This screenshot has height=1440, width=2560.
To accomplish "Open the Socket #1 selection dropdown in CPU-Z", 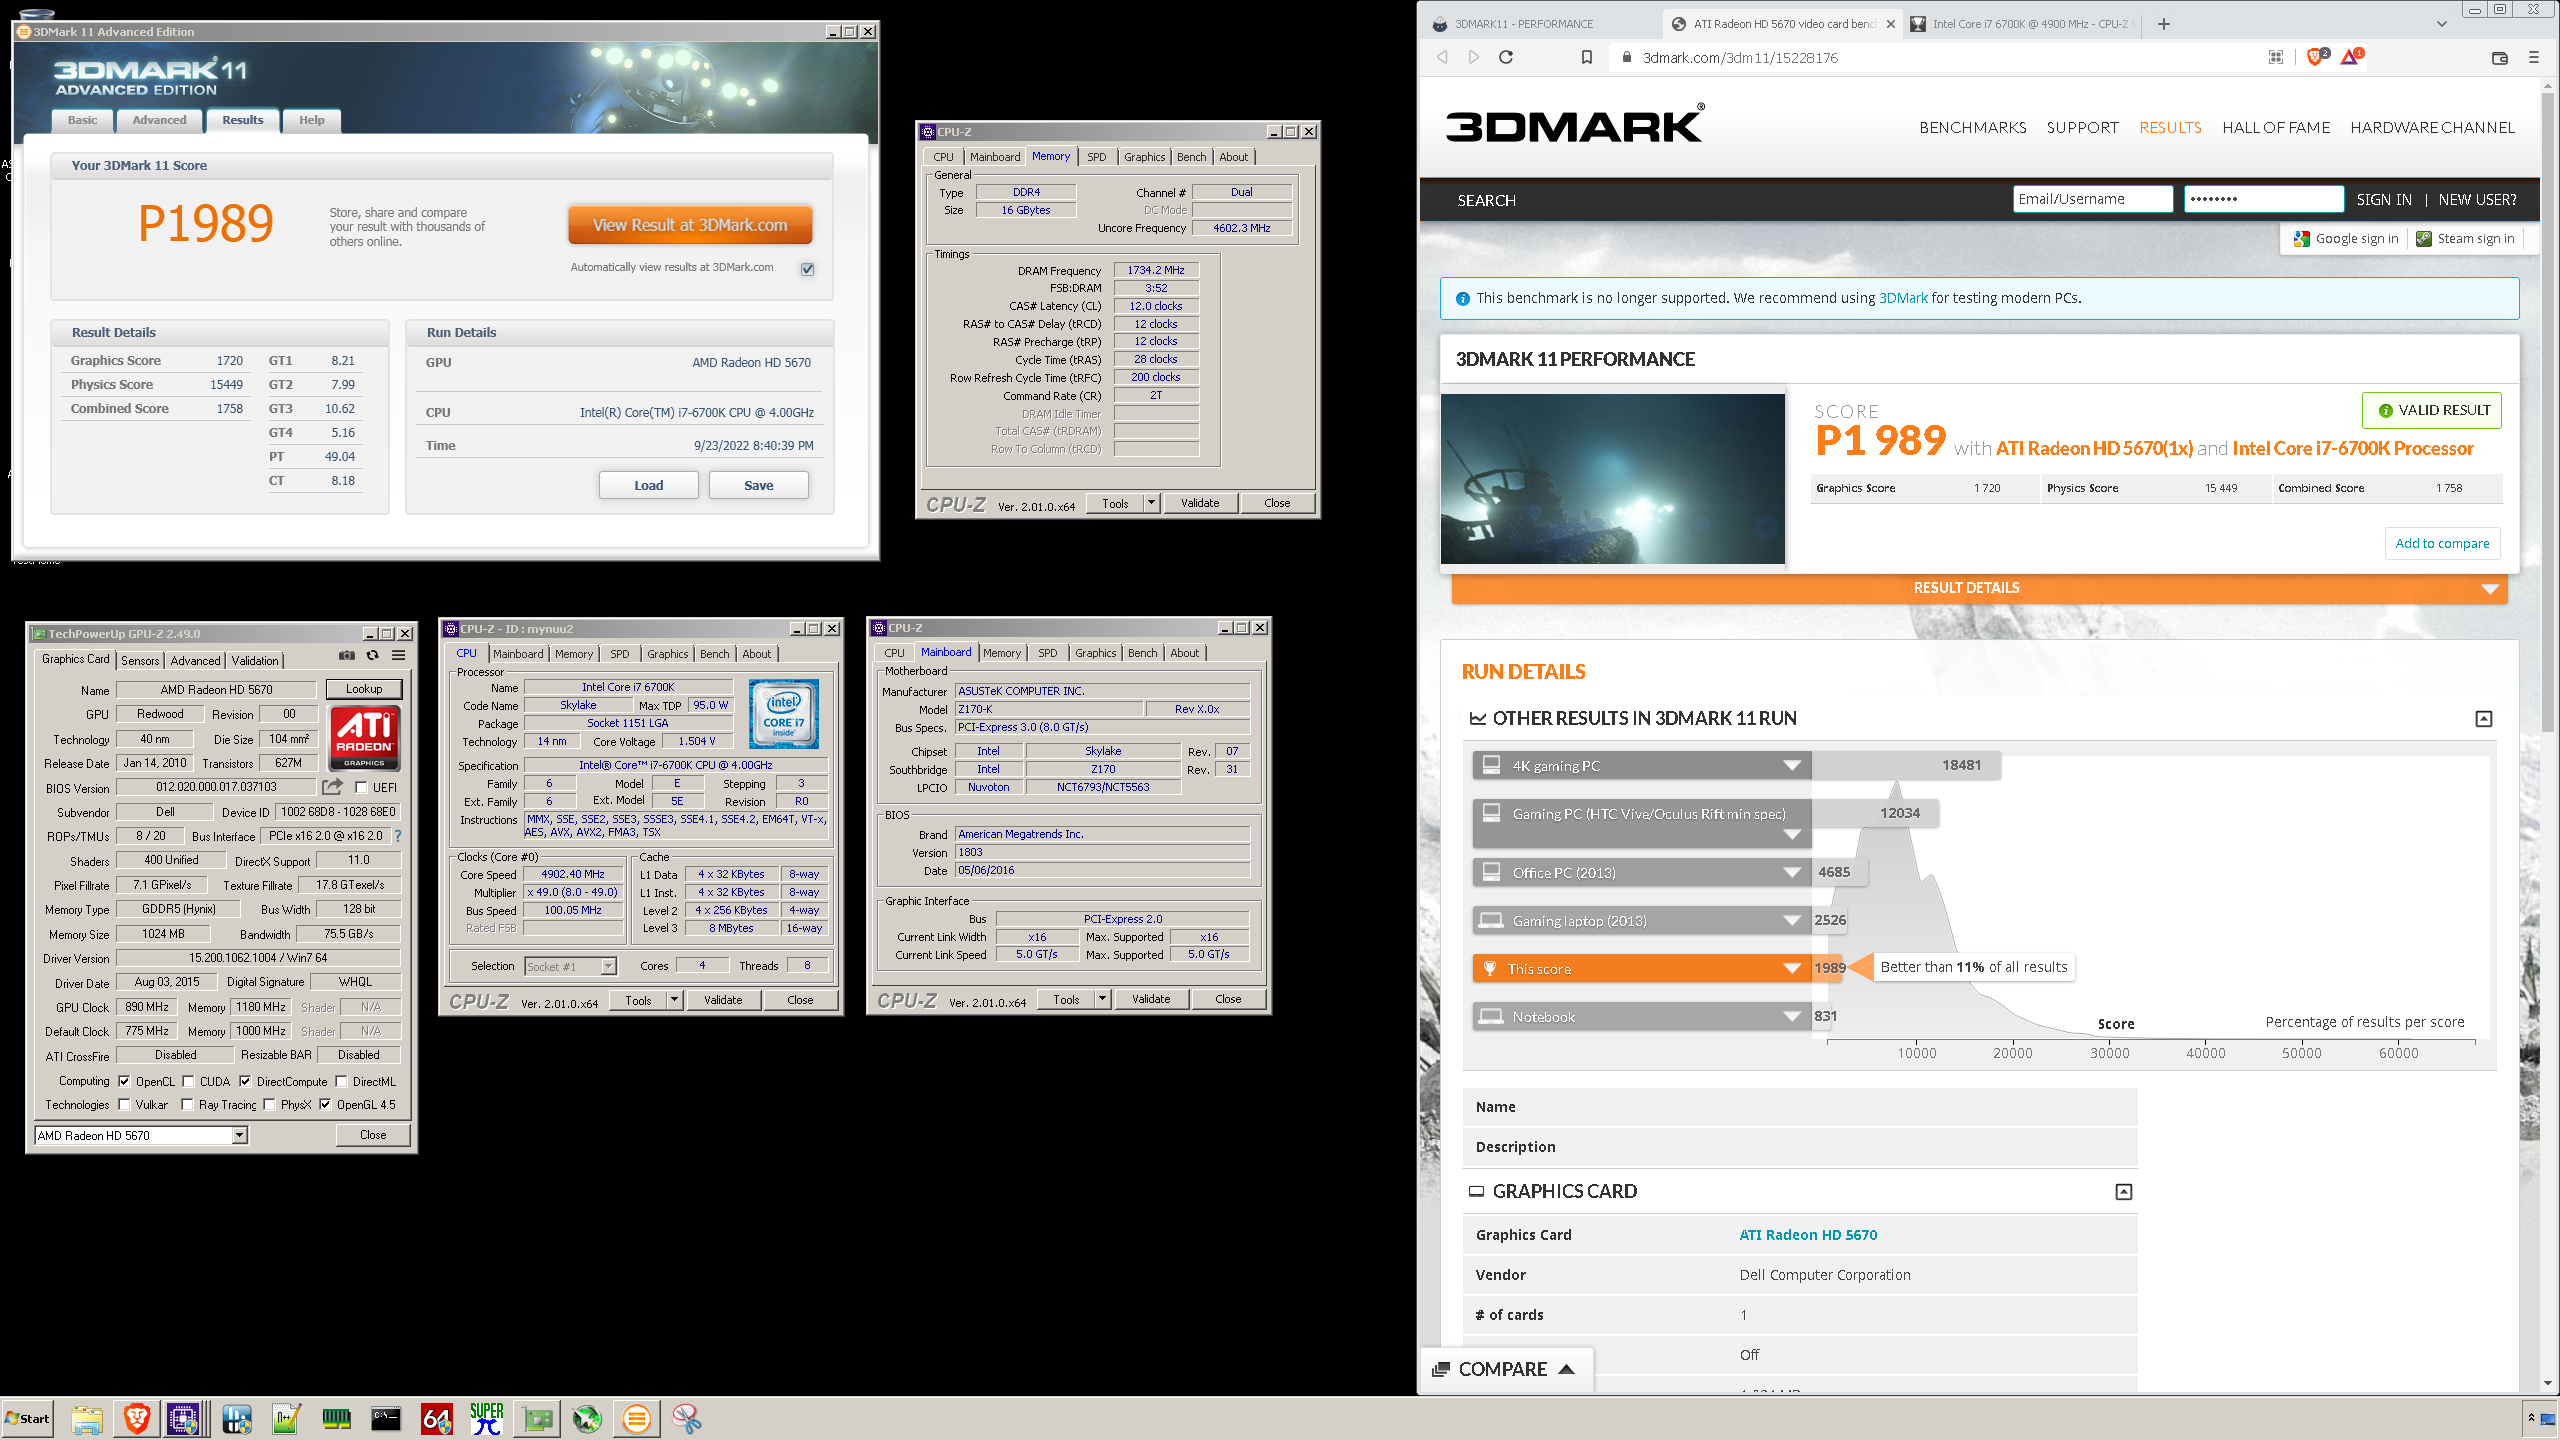I will (571, 966).
